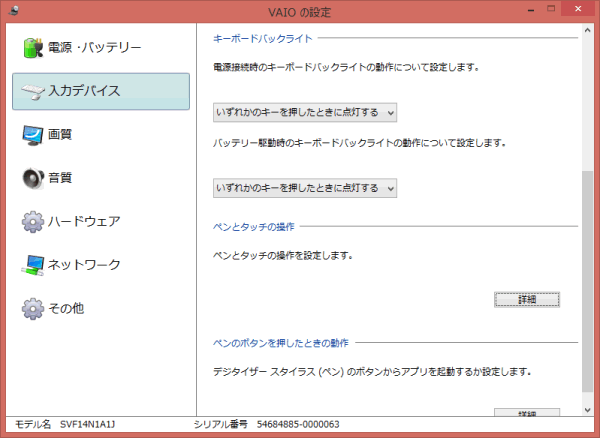Click the scroll up arrow
This screenshot has height=438, width=600.
click(x=588, y=30)
